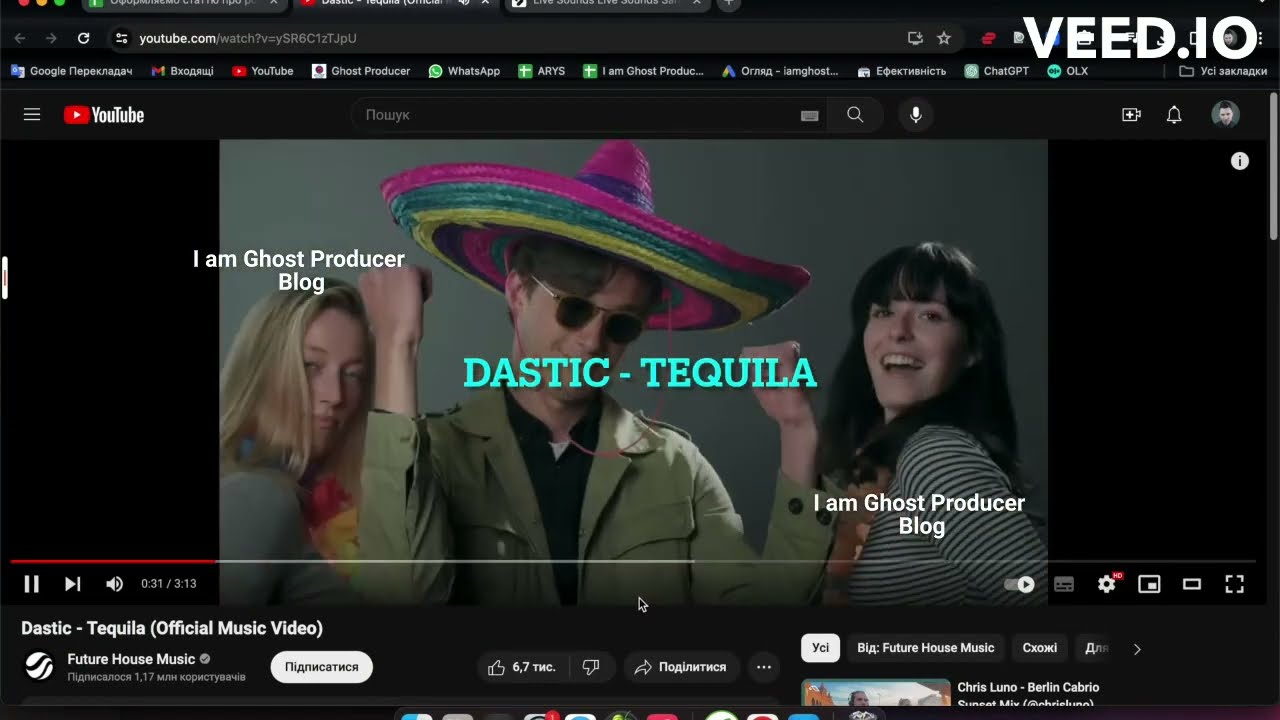Go to the YouTube home logo
Image resolution: width=1280 pixels, height=720 pixels.
(104, 115)
